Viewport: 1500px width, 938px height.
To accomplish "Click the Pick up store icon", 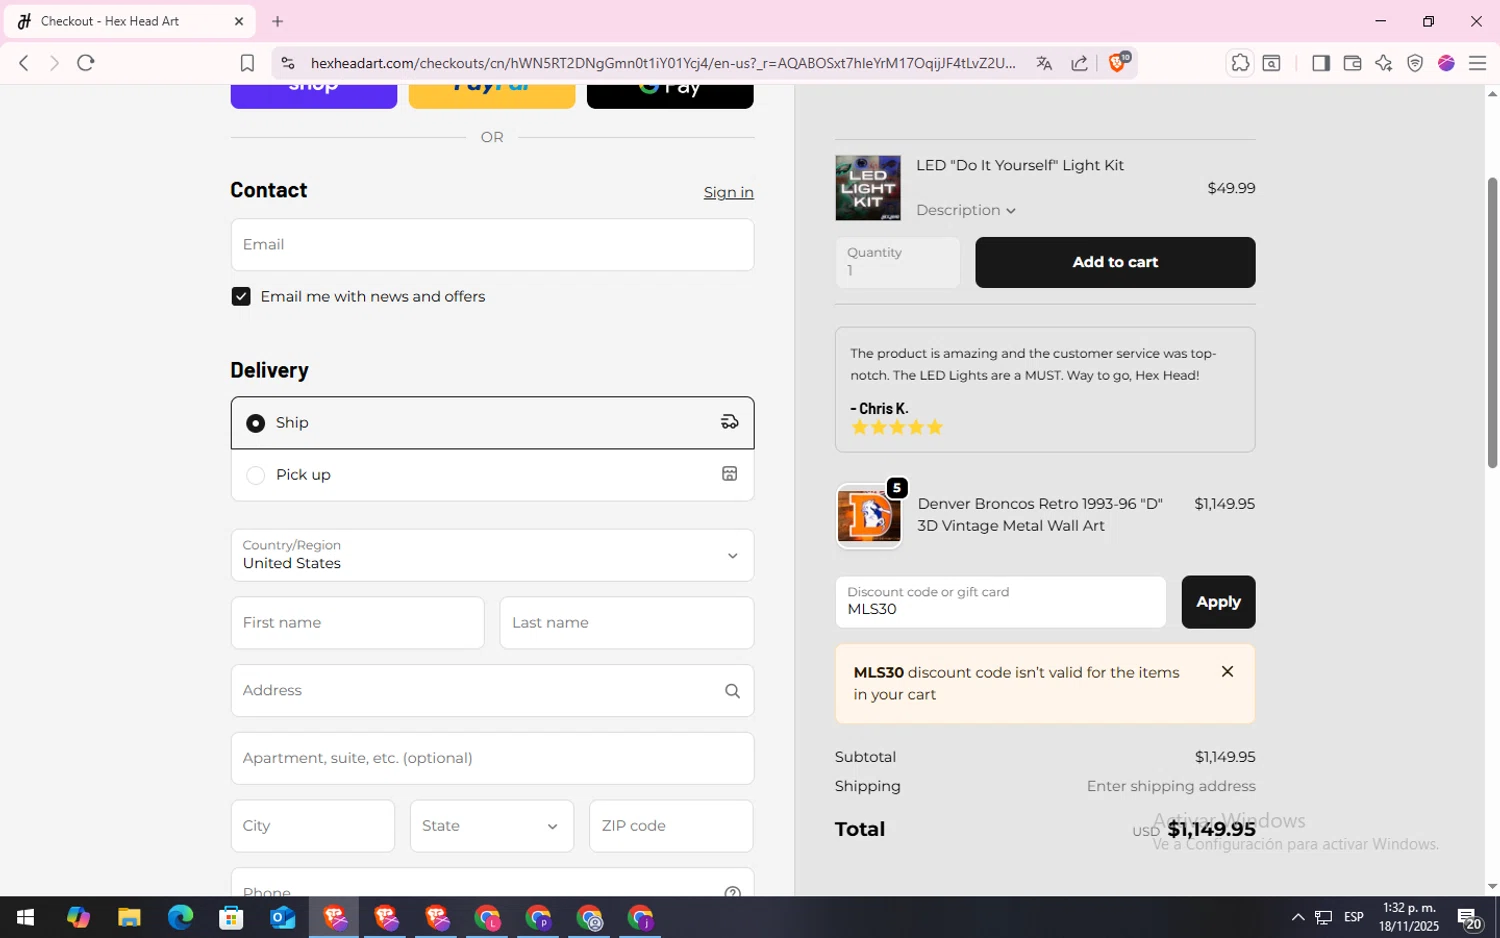I will (730, 474).
